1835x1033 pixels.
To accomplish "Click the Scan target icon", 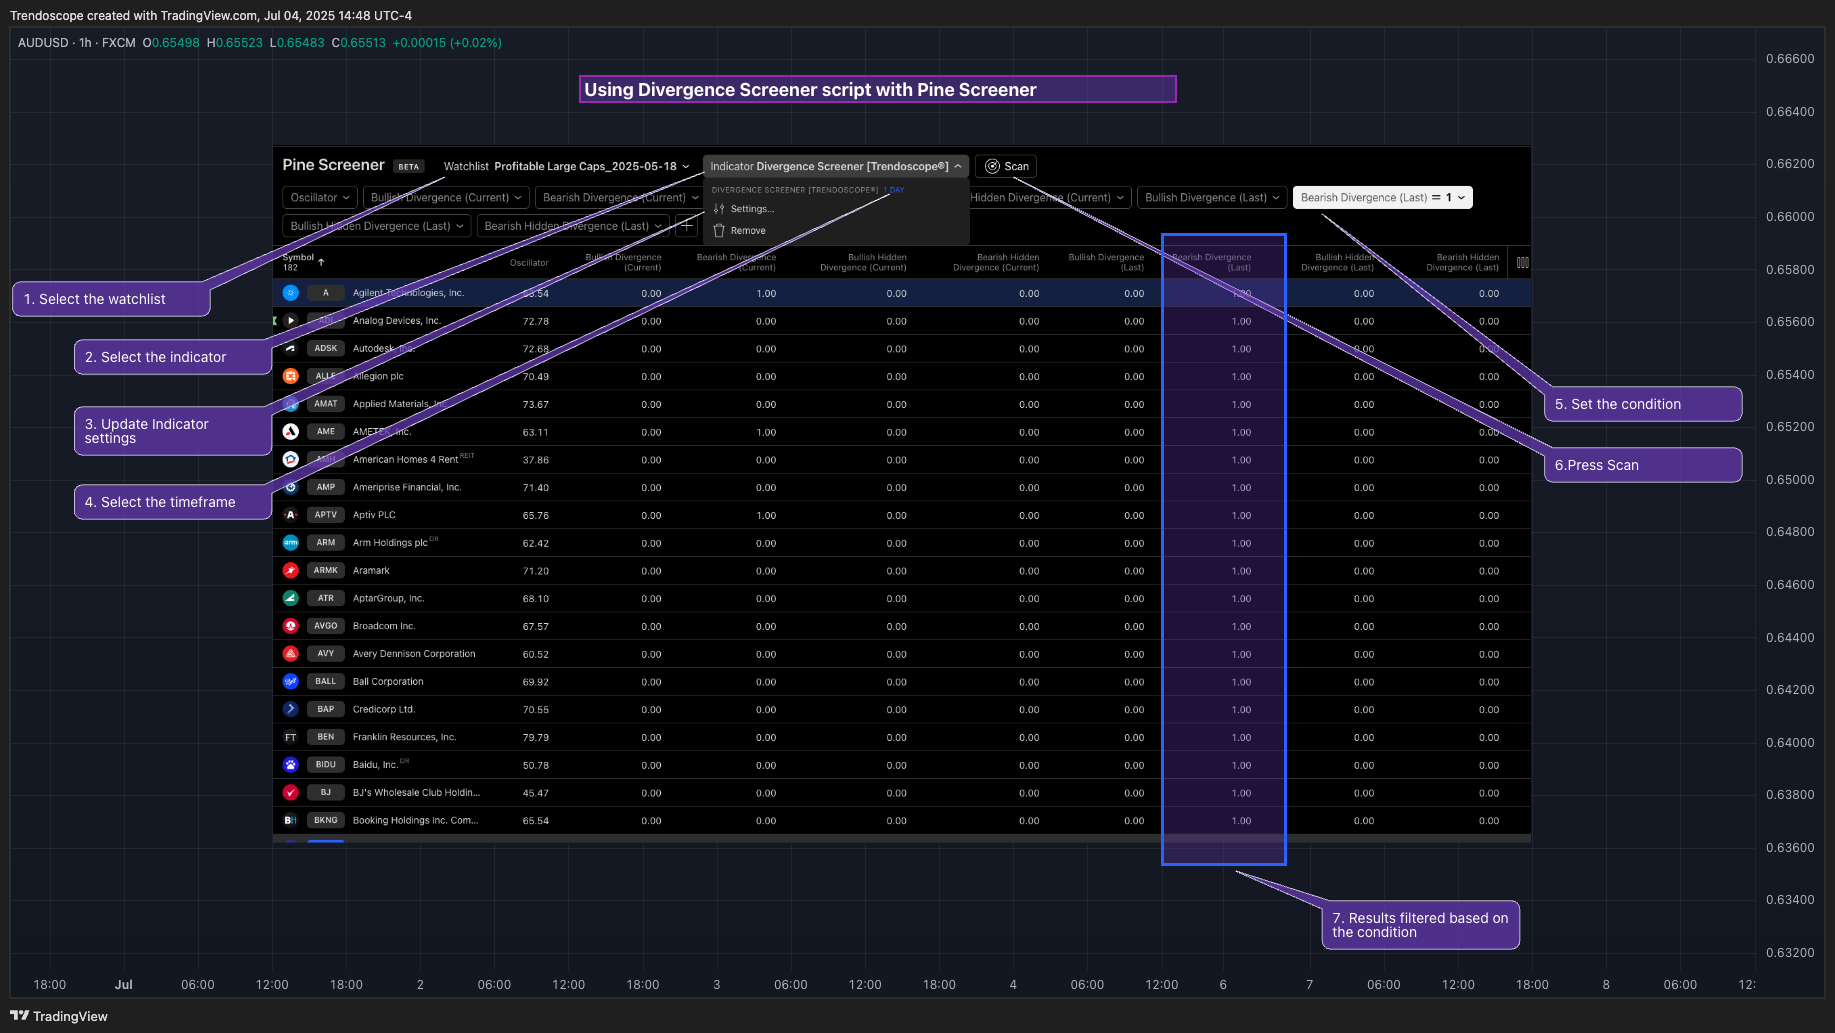I will tap(992, 166).
